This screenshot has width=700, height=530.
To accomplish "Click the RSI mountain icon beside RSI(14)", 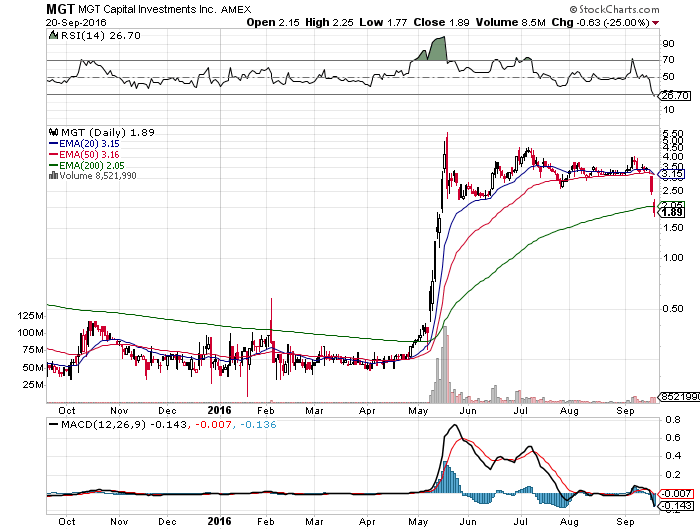I will click(x=53, y=35).
